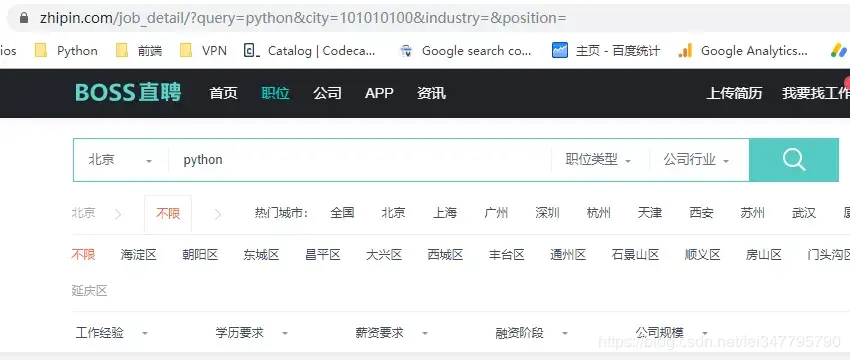Open the 主页 - 百度统计 bookmark
The image size is (850, 360).
pyautogui.click(x=606, y=51)
